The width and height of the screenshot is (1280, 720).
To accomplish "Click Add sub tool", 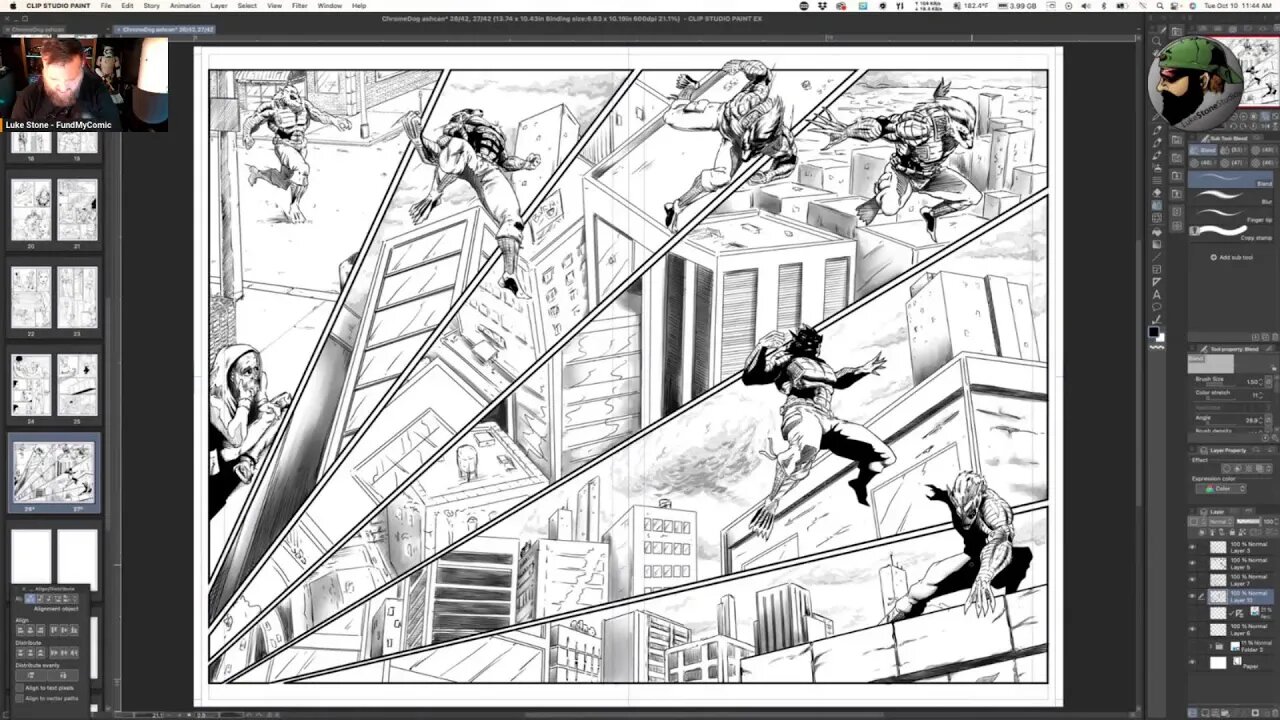I will pyautogui.click(x=1232, y=257).
